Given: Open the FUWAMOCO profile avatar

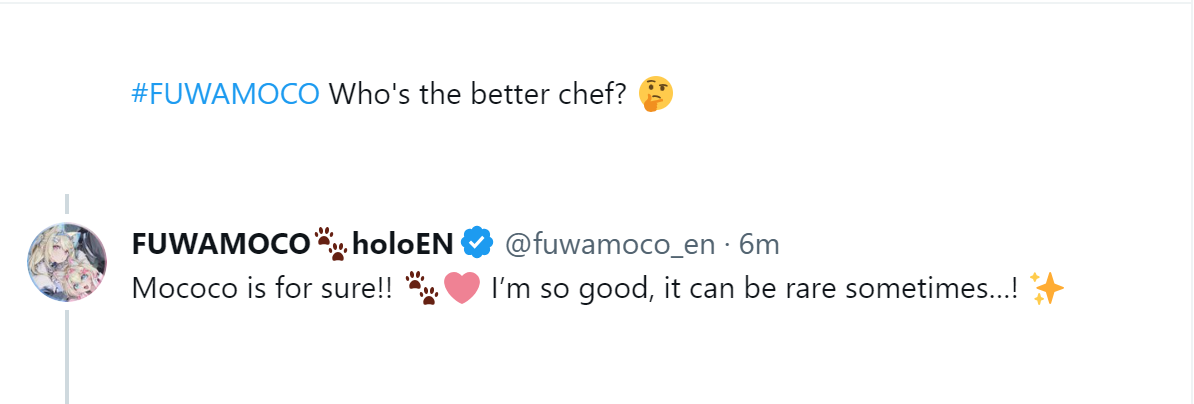Looking at the screenshot, I should click(x=67, y=260).
